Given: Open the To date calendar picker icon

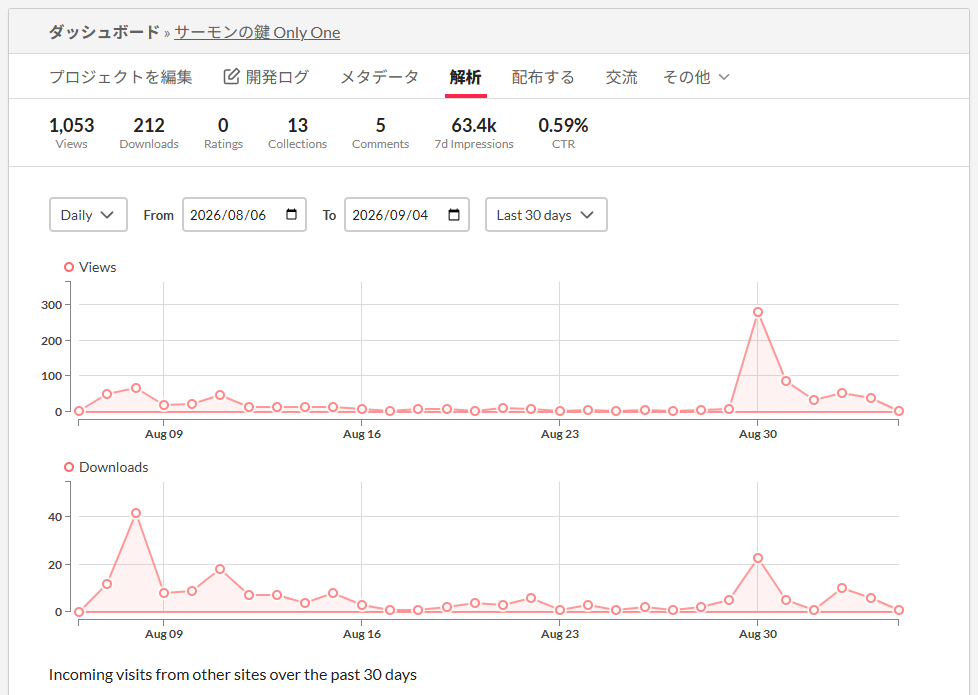Looking at the screenshot, I should click(454, 214).
